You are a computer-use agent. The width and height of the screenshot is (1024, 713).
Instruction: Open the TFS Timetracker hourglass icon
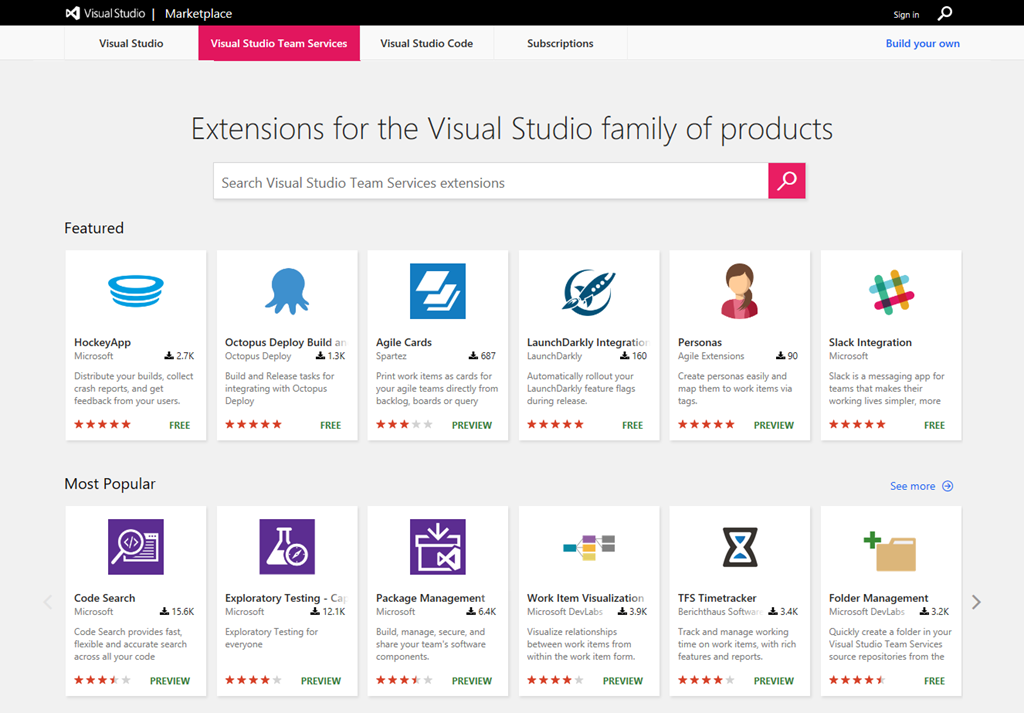[x=740, y=547]
